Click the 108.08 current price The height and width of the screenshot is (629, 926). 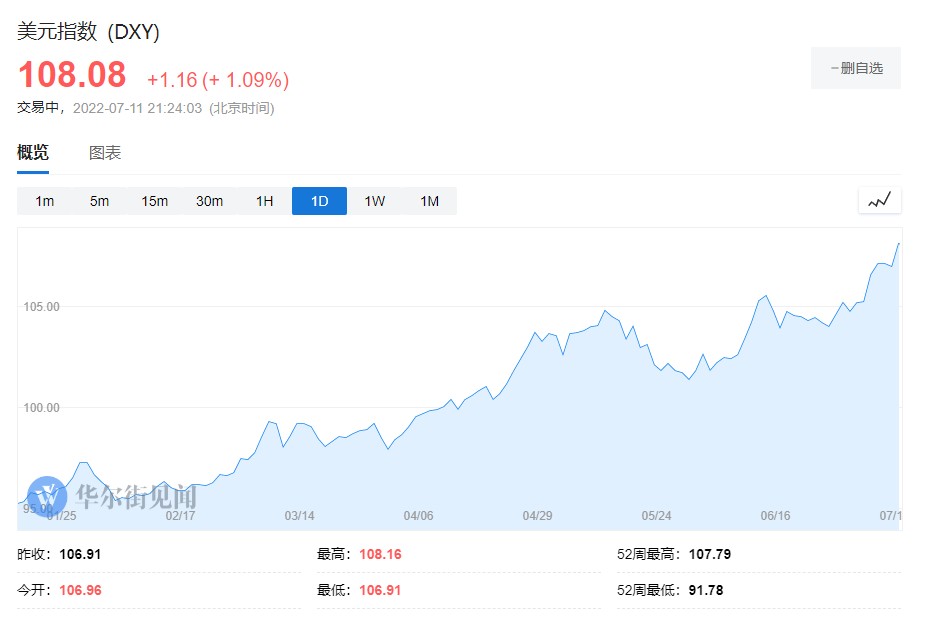pyautogui.click(x=72, y=76)
